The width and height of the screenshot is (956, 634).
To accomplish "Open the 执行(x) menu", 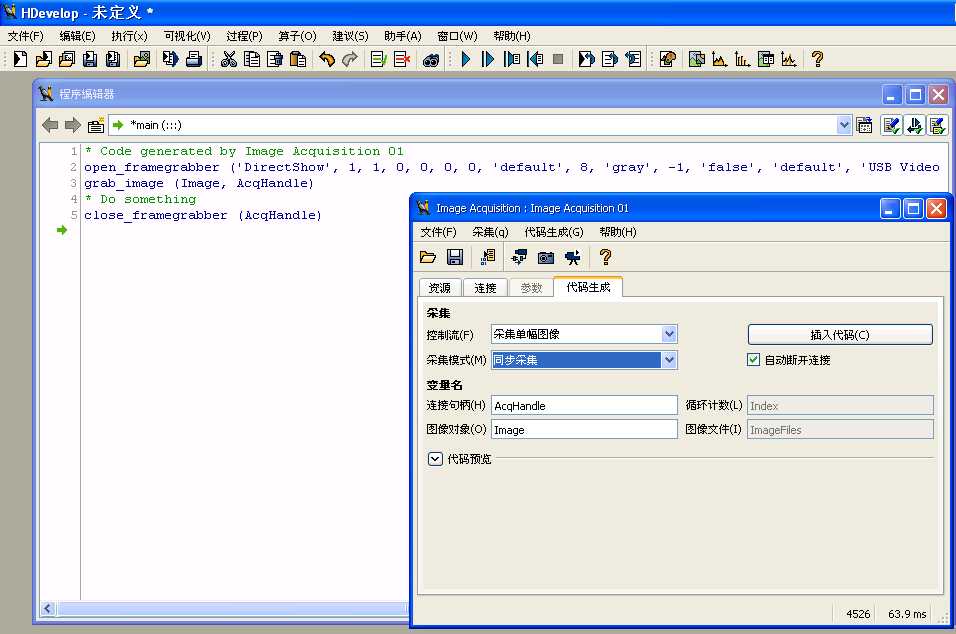I will coord(129,36).
